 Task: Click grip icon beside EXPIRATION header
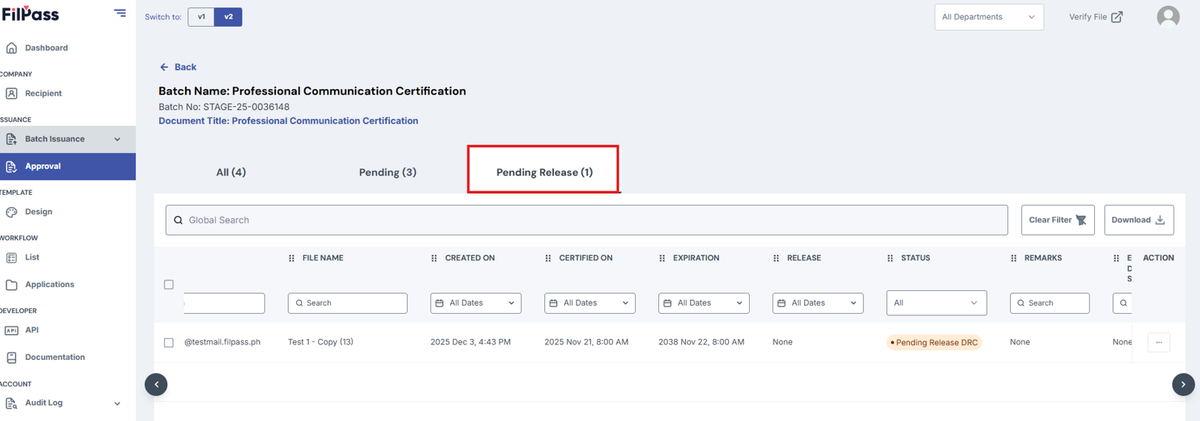tap(662, 258)
